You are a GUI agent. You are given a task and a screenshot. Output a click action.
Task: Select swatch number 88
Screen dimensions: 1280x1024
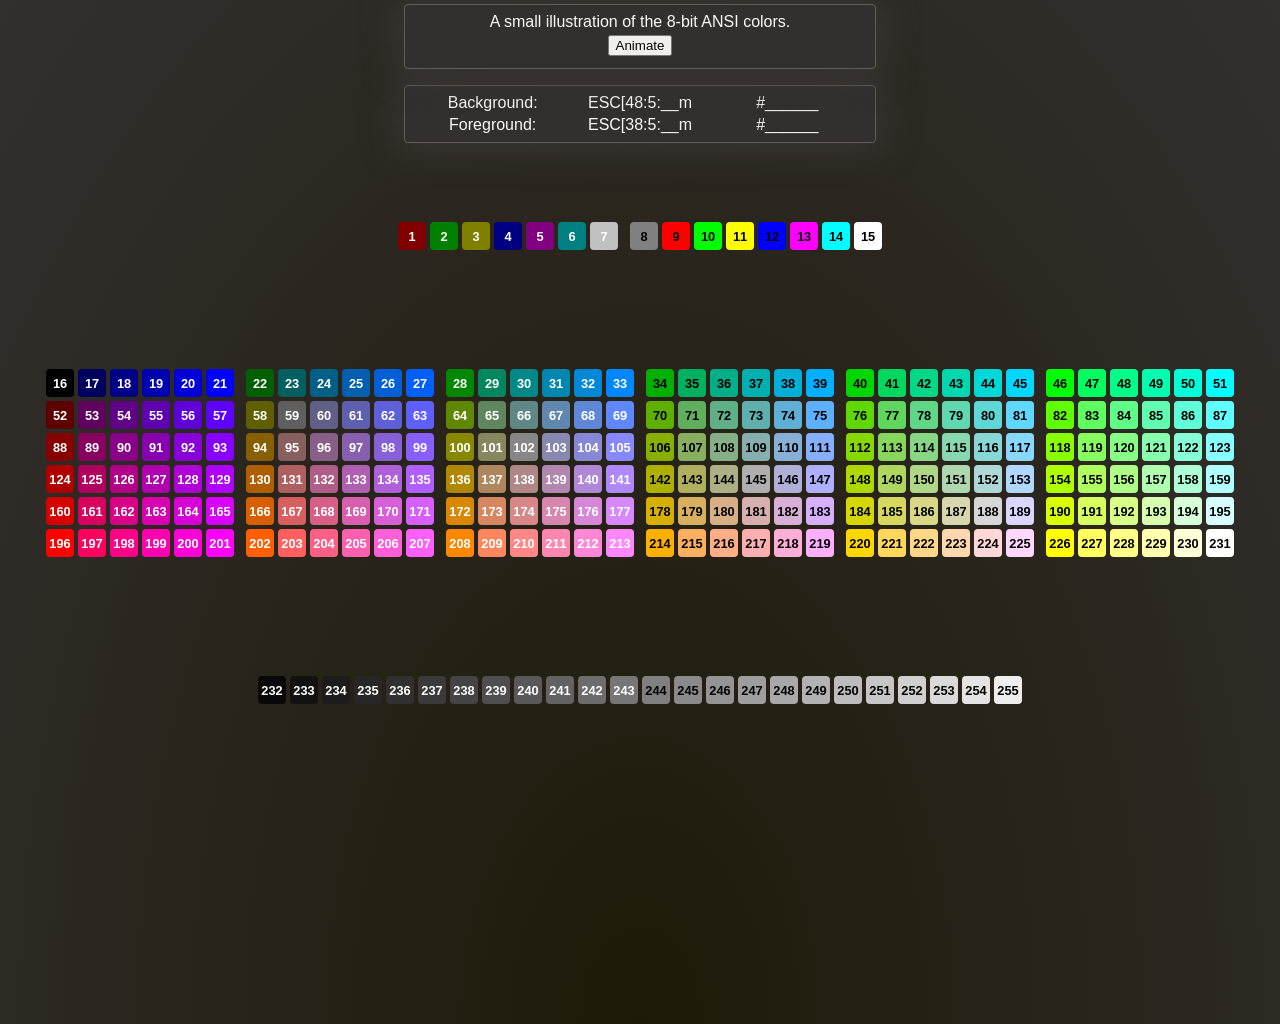pyautogui.click(x=60, y=447)
